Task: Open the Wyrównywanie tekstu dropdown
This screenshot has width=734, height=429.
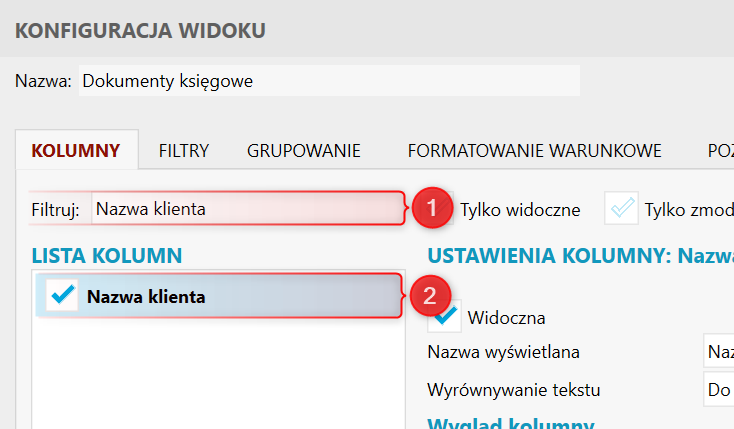Action: pos(718,389)
